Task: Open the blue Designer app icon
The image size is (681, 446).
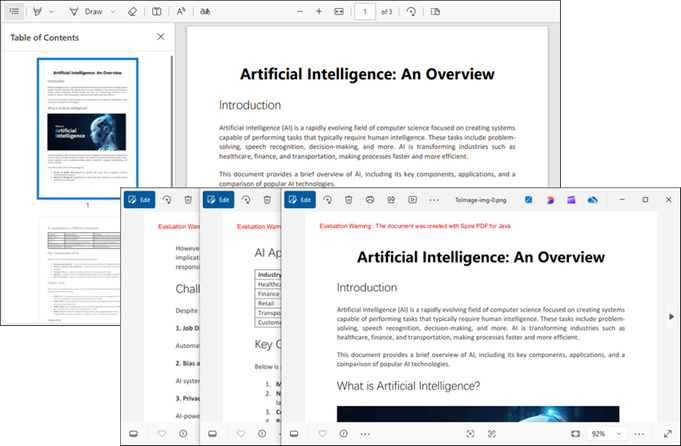Action: pos(529,200)
